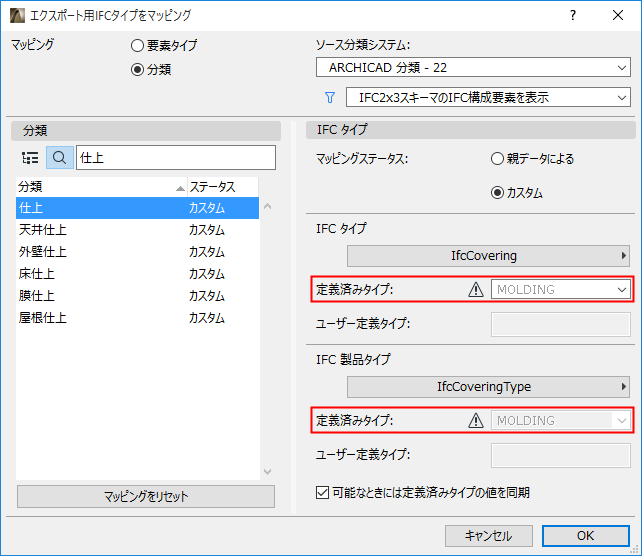
Task: Select the 天井仕上 row
Action: pos(137,230)
